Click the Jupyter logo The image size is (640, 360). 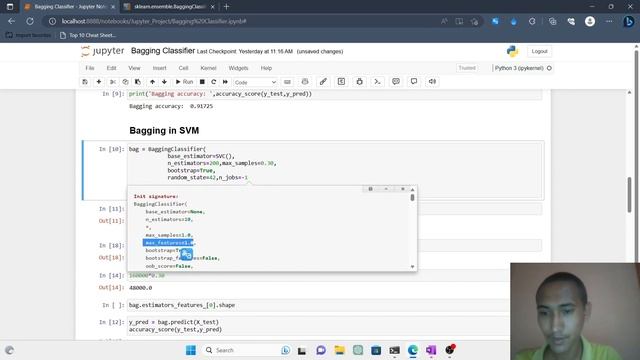coord(102,51)
